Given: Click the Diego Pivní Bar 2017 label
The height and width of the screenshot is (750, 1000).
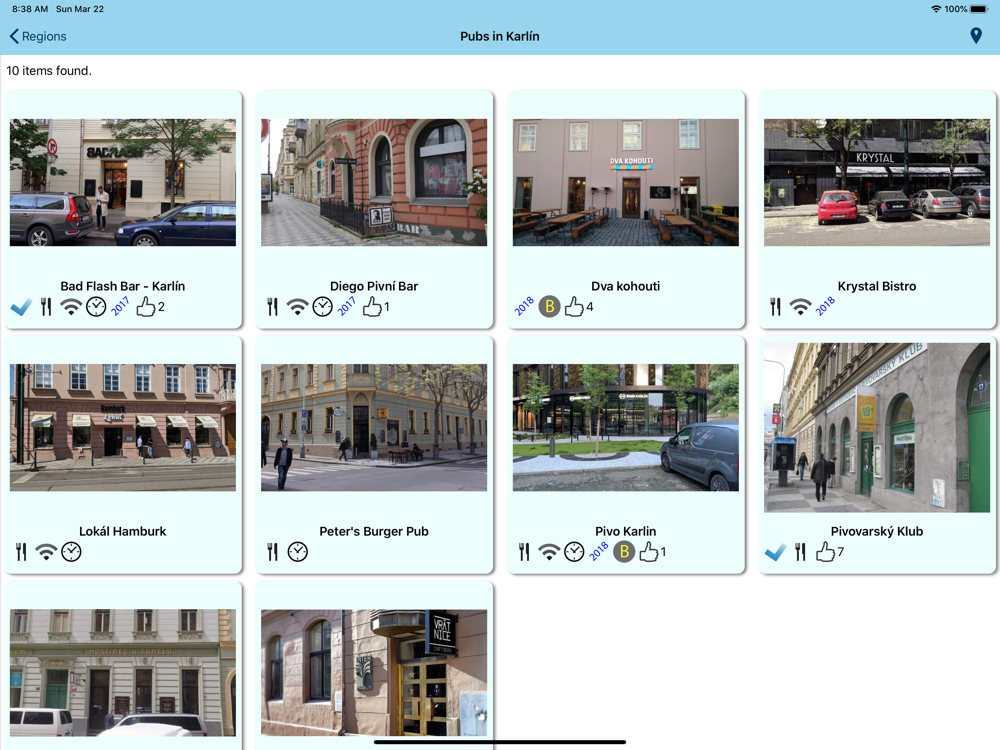Looking at the screenshot, I should [x=346, y=306].
